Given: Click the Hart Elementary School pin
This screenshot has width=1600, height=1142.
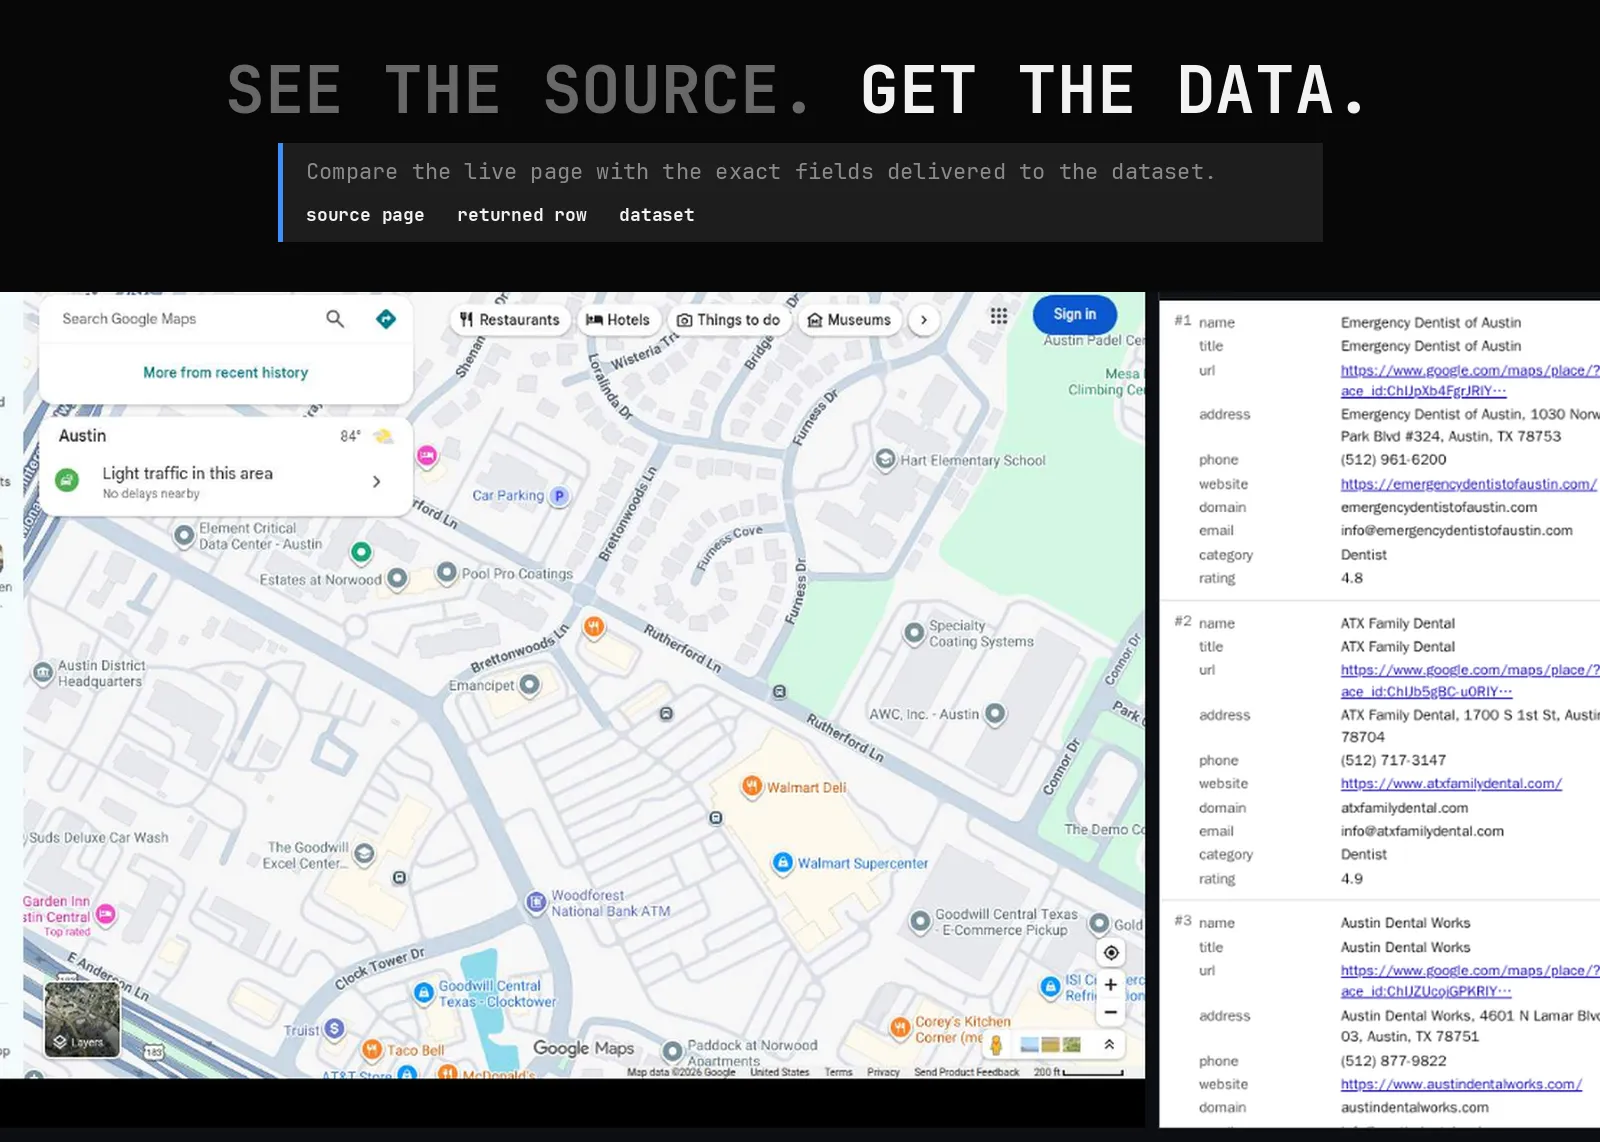Looking at the screenshot, I should [x=885, y=460].
